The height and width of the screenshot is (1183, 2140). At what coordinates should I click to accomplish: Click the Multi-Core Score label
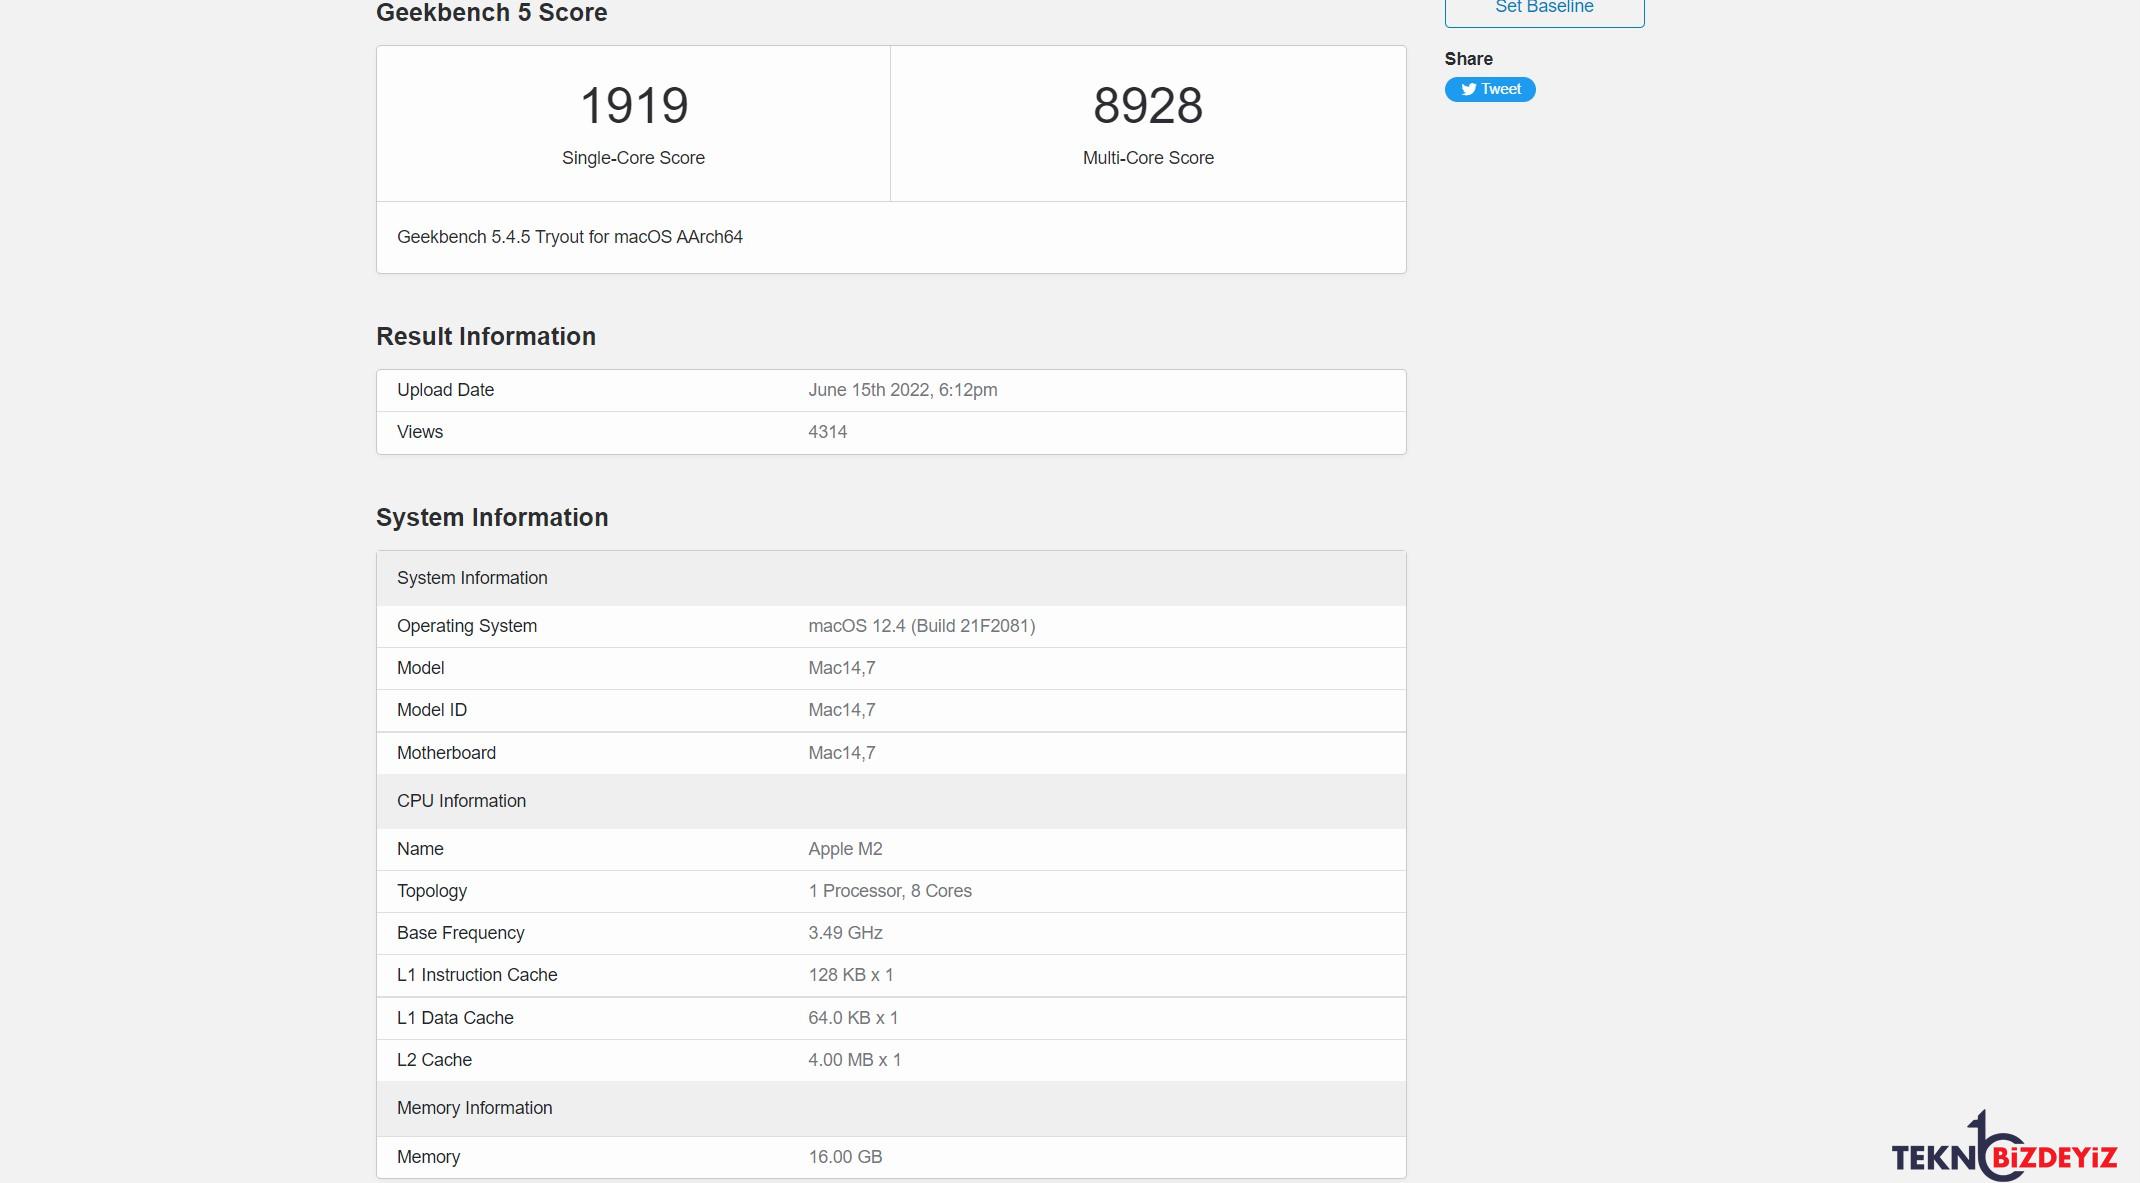(x=1148, y=158)
